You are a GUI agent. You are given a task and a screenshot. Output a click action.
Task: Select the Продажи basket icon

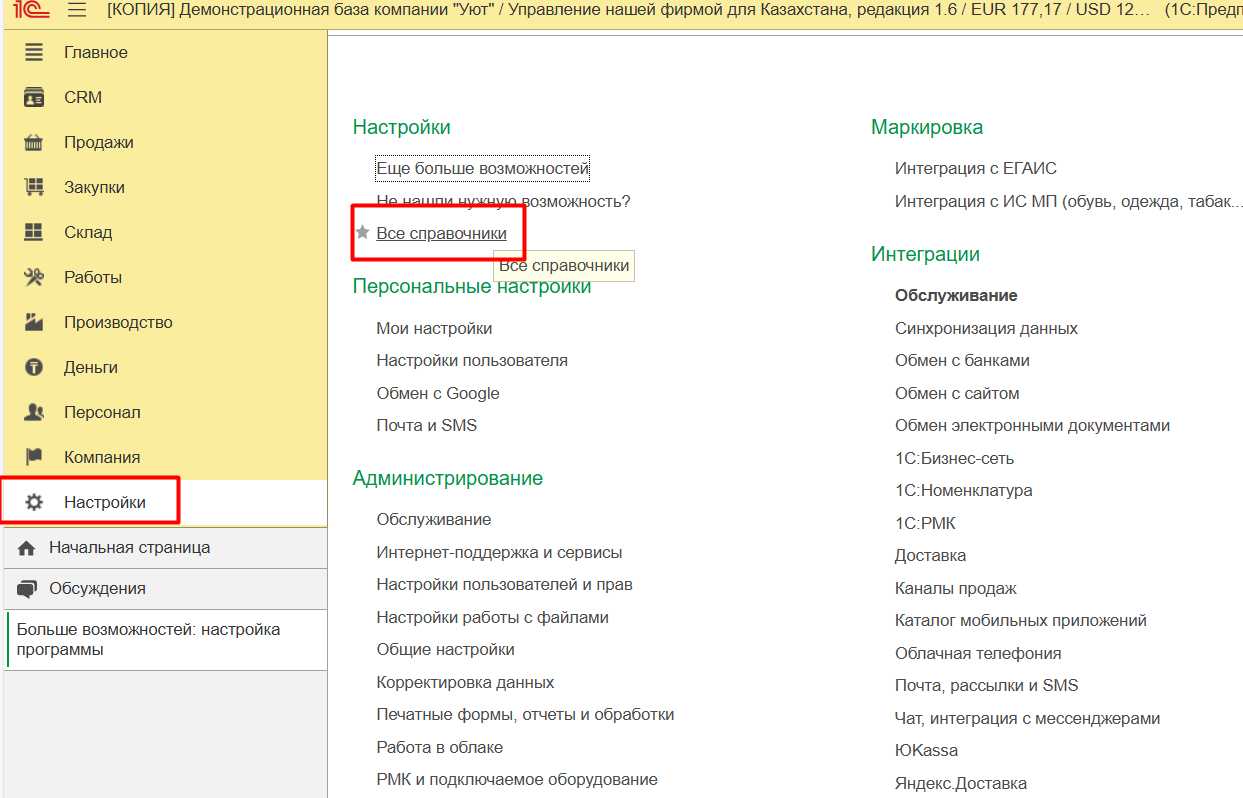[34, 142]
